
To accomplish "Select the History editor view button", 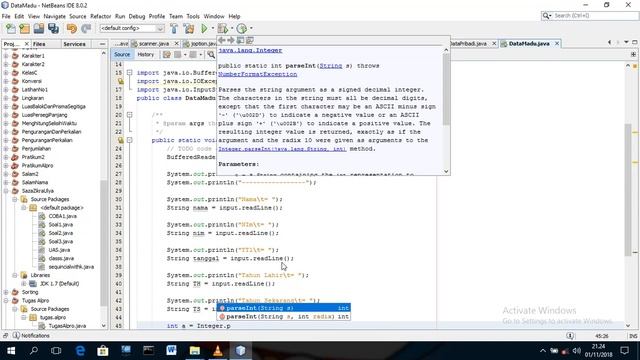I will pos(146,54).
